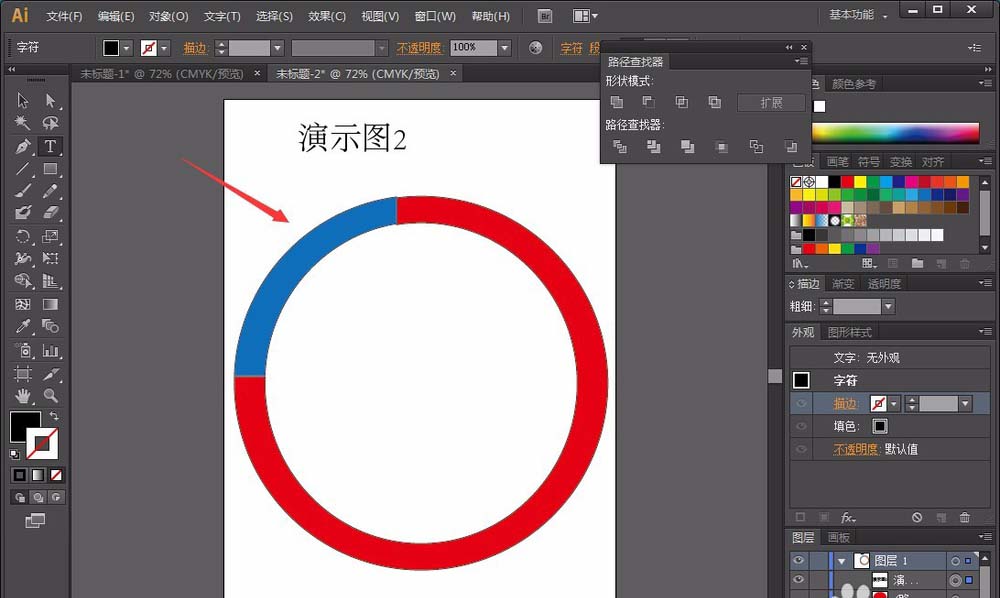Select the Direct Selection arrow tool
Viewport: 1000px width, 598px height.
click(x=50, y=100)
